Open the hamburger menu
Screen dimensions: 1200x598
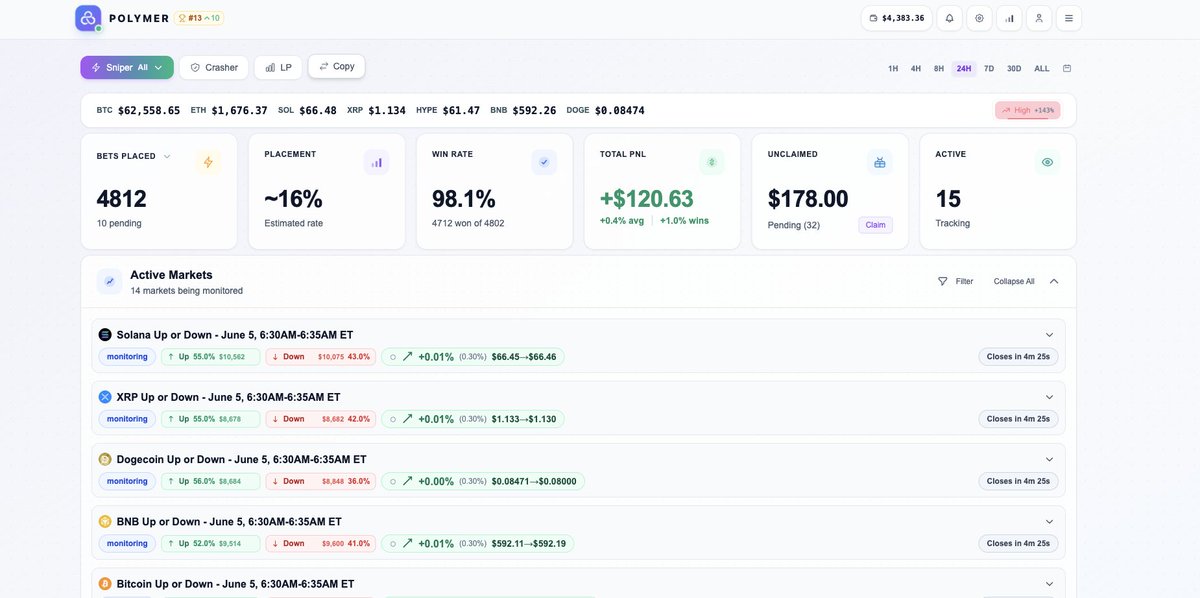(1069, 18)
